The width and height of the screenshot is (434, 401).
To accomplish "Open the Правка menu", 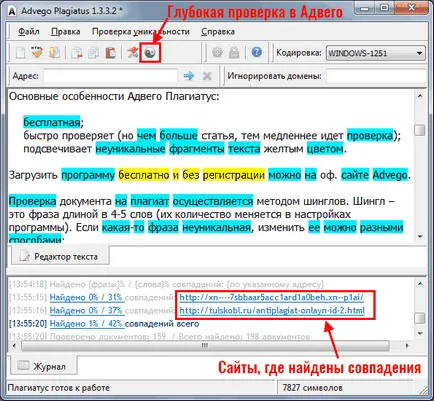I will coord(66,32).
